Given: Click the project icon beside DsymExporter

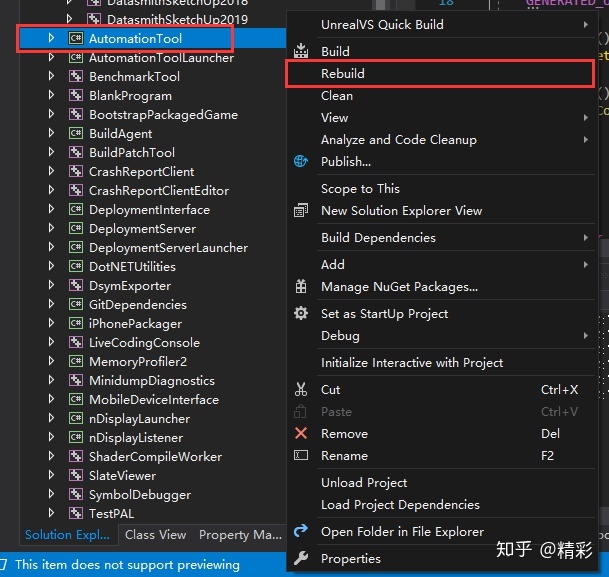Looking at the screenshot, I should (x=76, y=285).
